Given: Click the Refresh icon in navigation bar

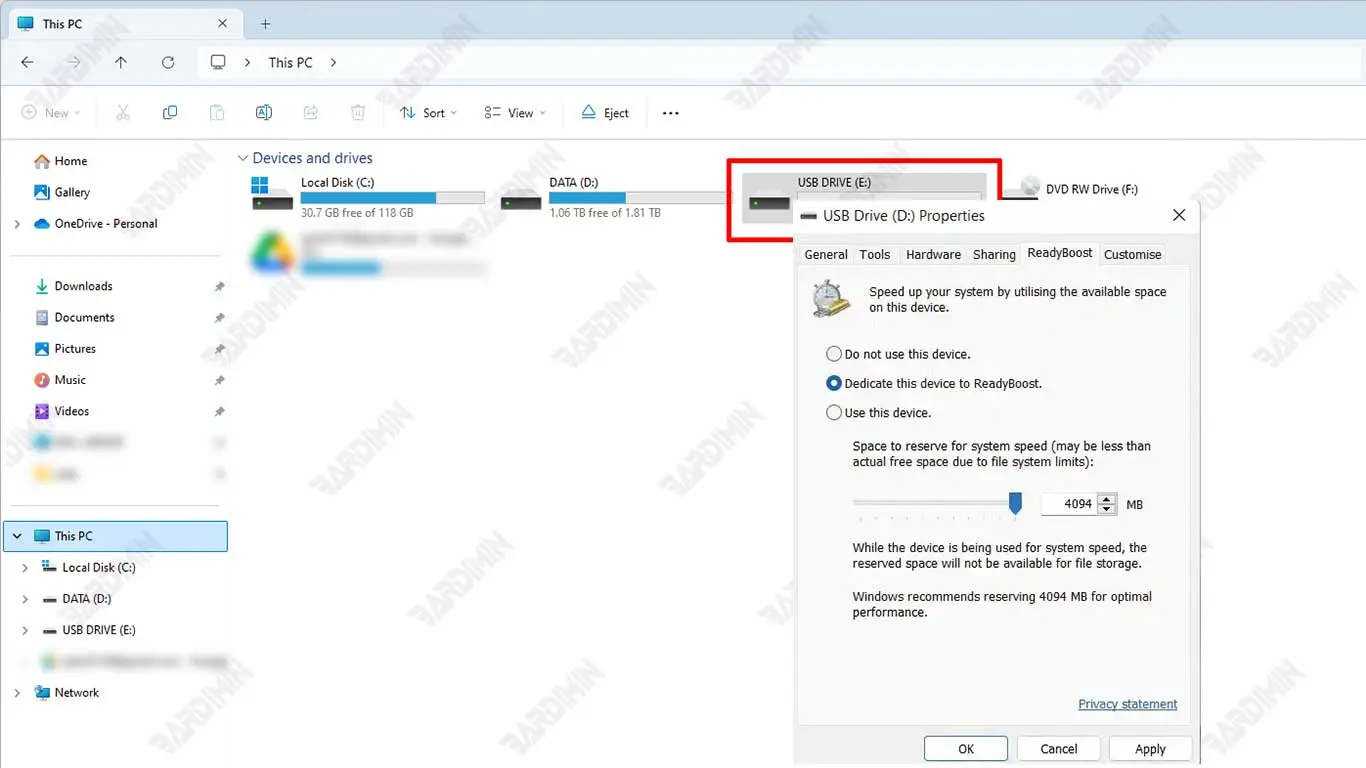Looking at the screenshot, I should [x=168, y=62].
